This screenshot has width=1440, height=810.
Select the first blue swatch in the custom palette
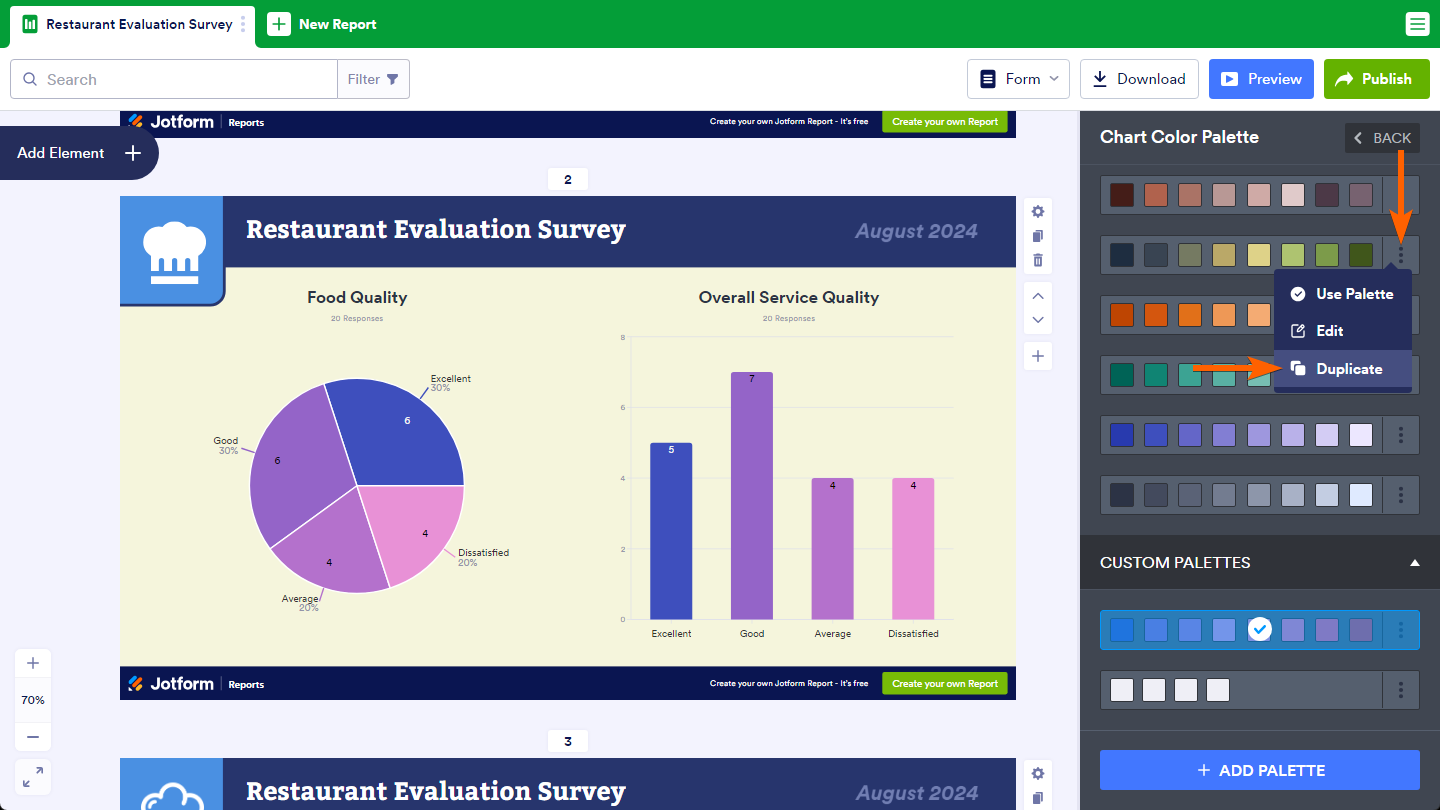coord(1122,630)
